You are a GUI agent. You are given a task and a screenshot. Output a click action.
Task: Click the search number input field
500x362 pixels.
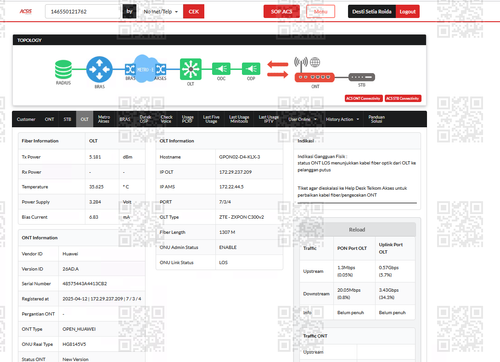83,12
